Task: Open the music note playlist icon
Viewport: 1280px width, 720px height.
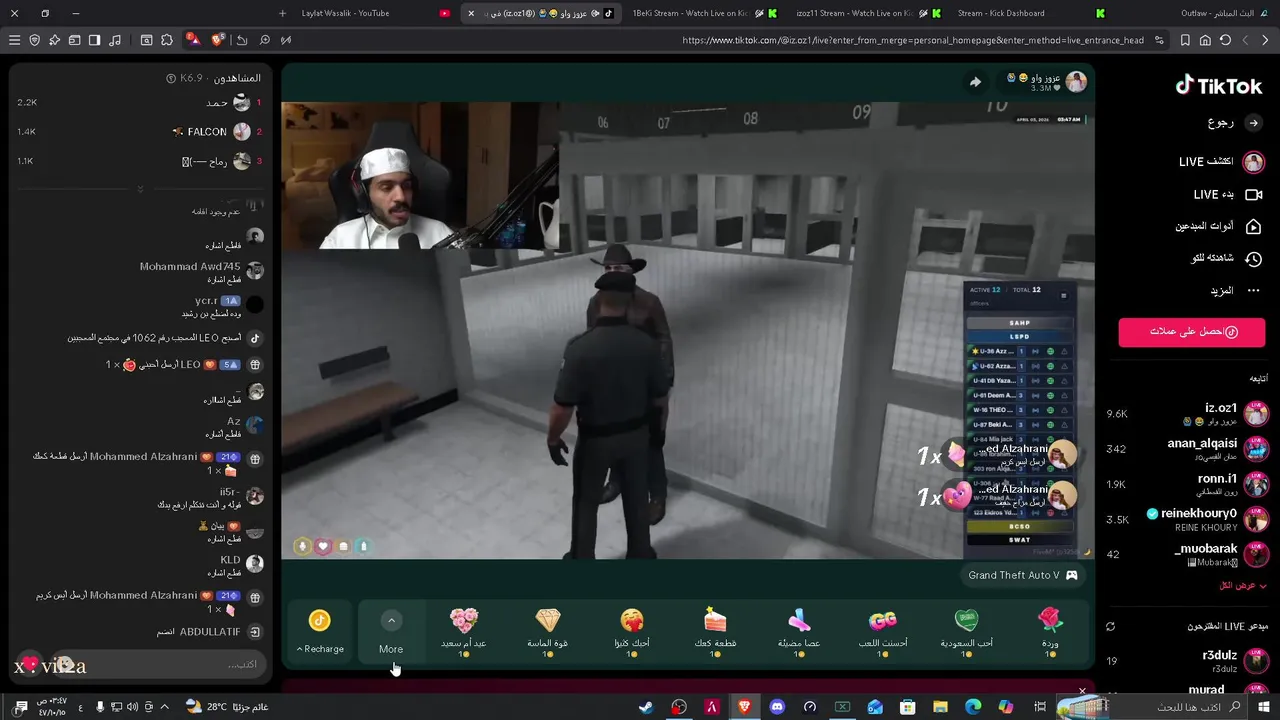Action: click(x=114, y=40)
